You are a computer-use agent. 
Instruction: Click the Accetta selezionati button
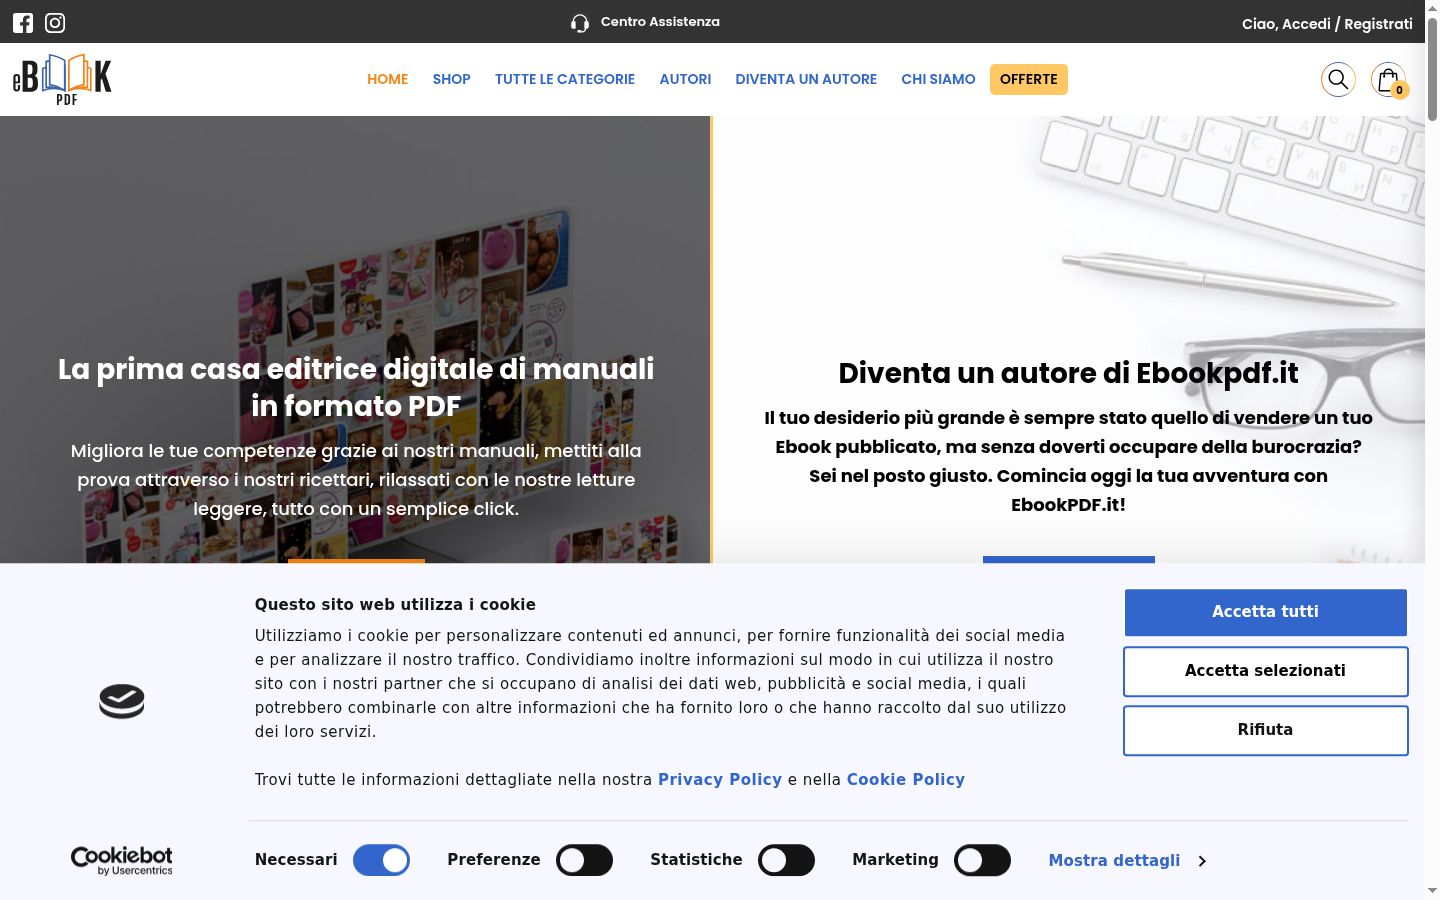coord(1266,671)
